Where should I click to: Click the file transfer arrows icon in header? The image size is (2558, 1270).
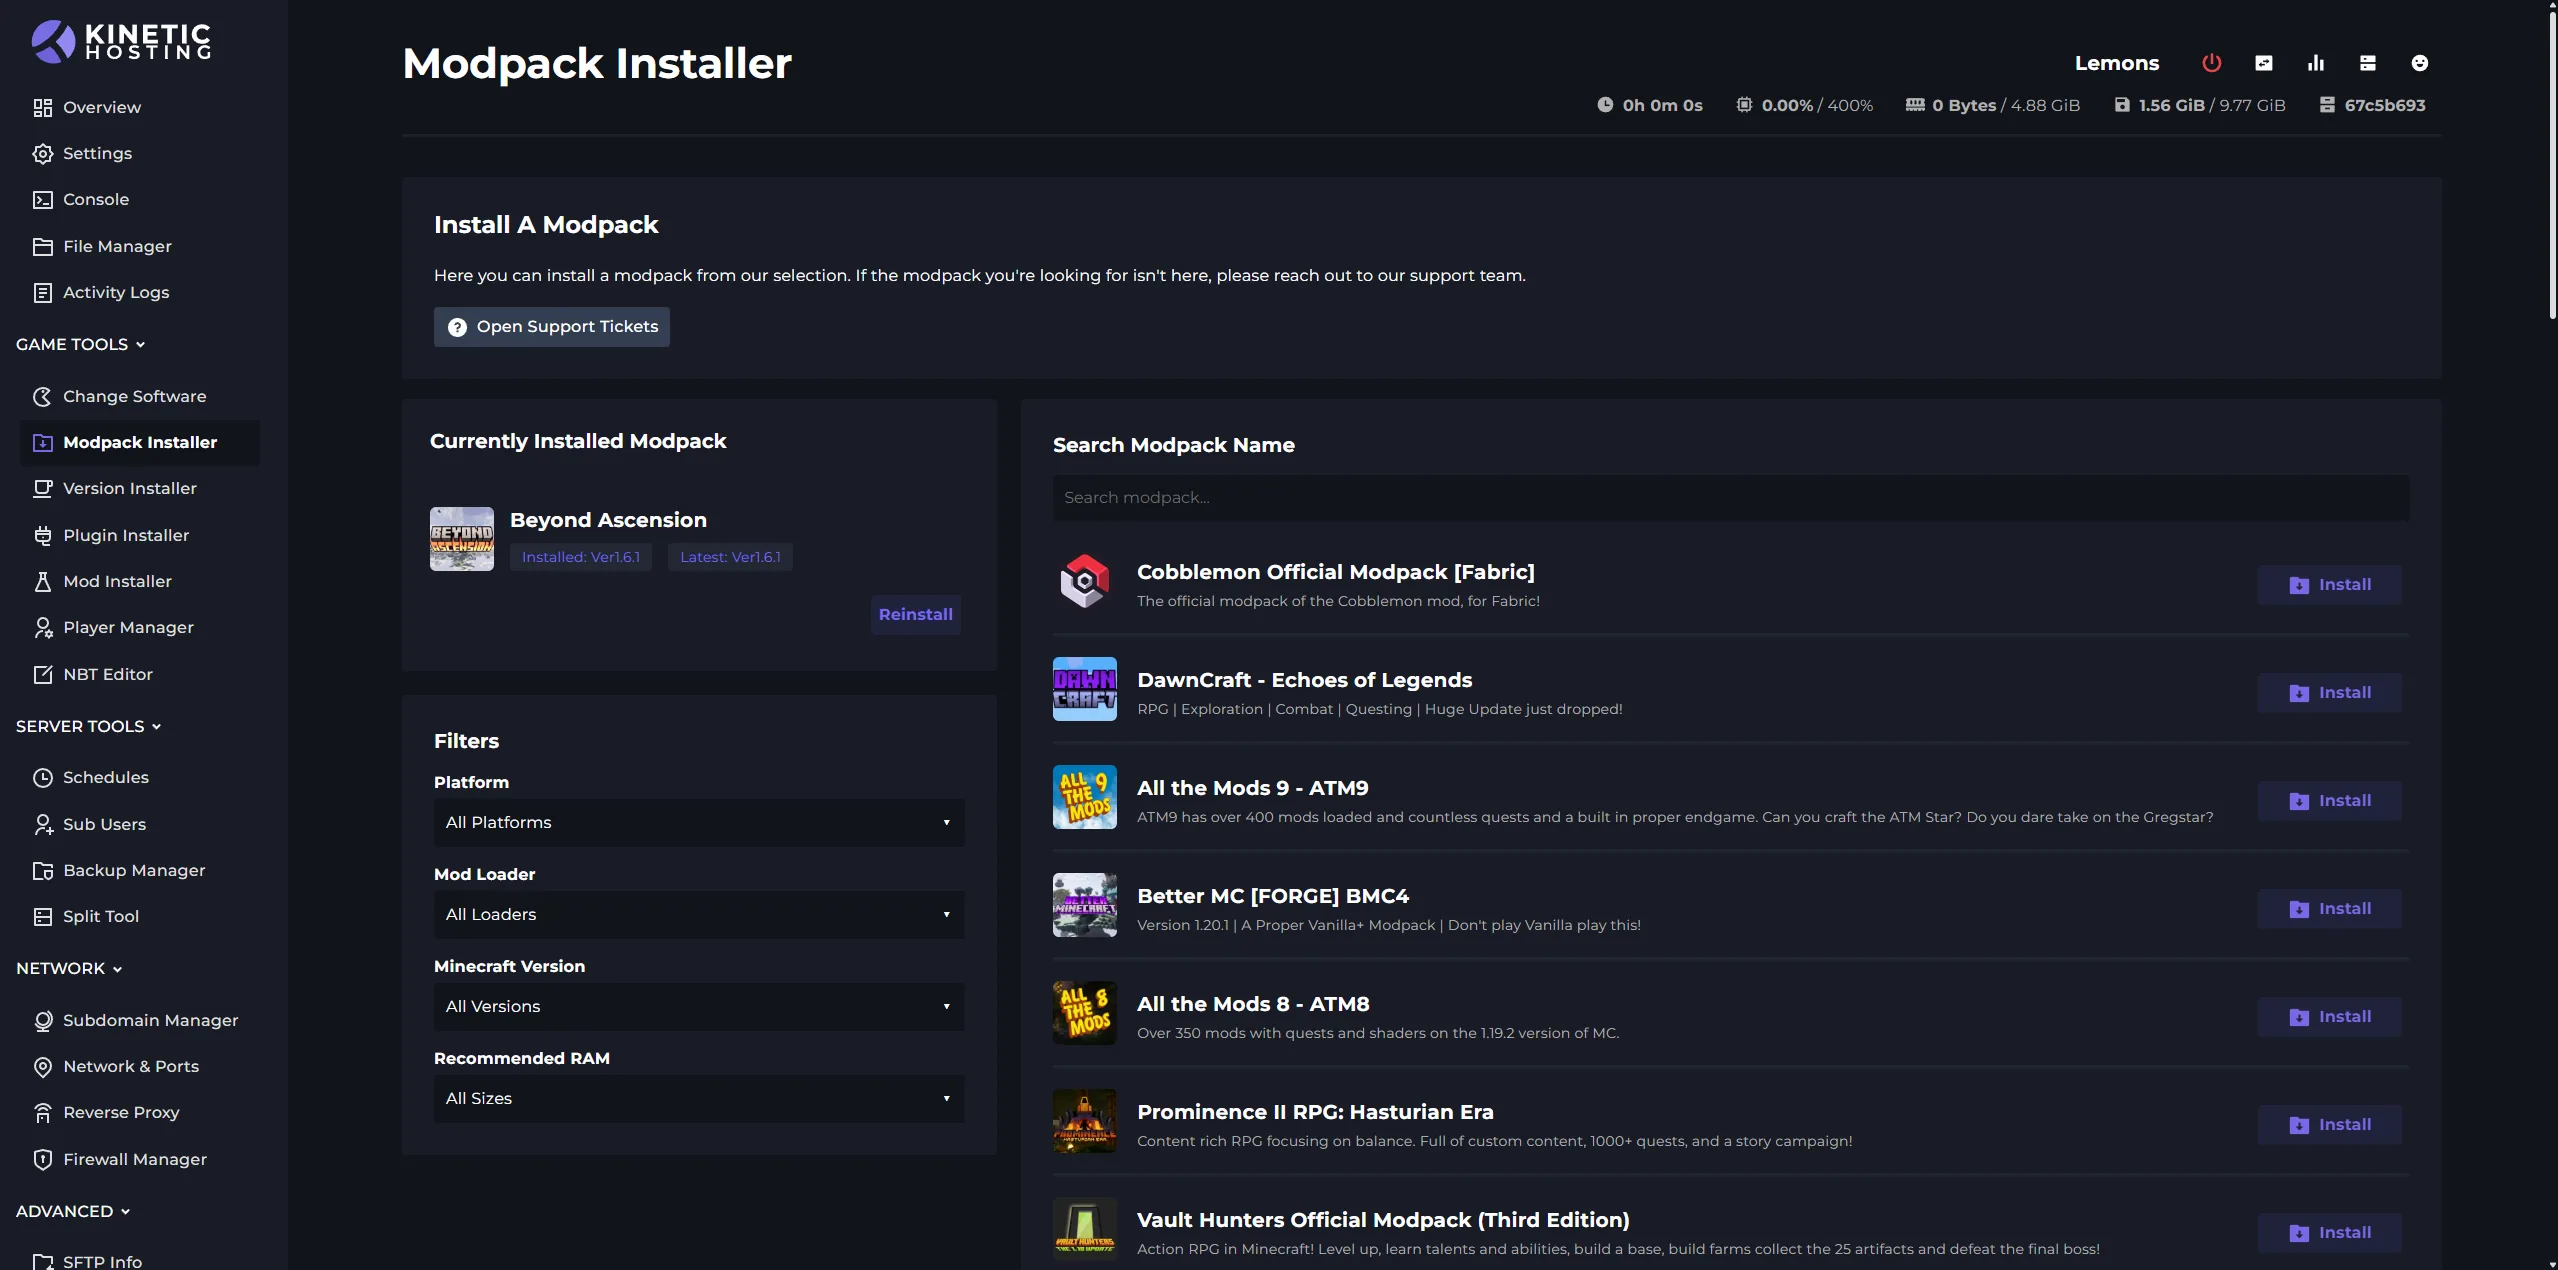2263,62
